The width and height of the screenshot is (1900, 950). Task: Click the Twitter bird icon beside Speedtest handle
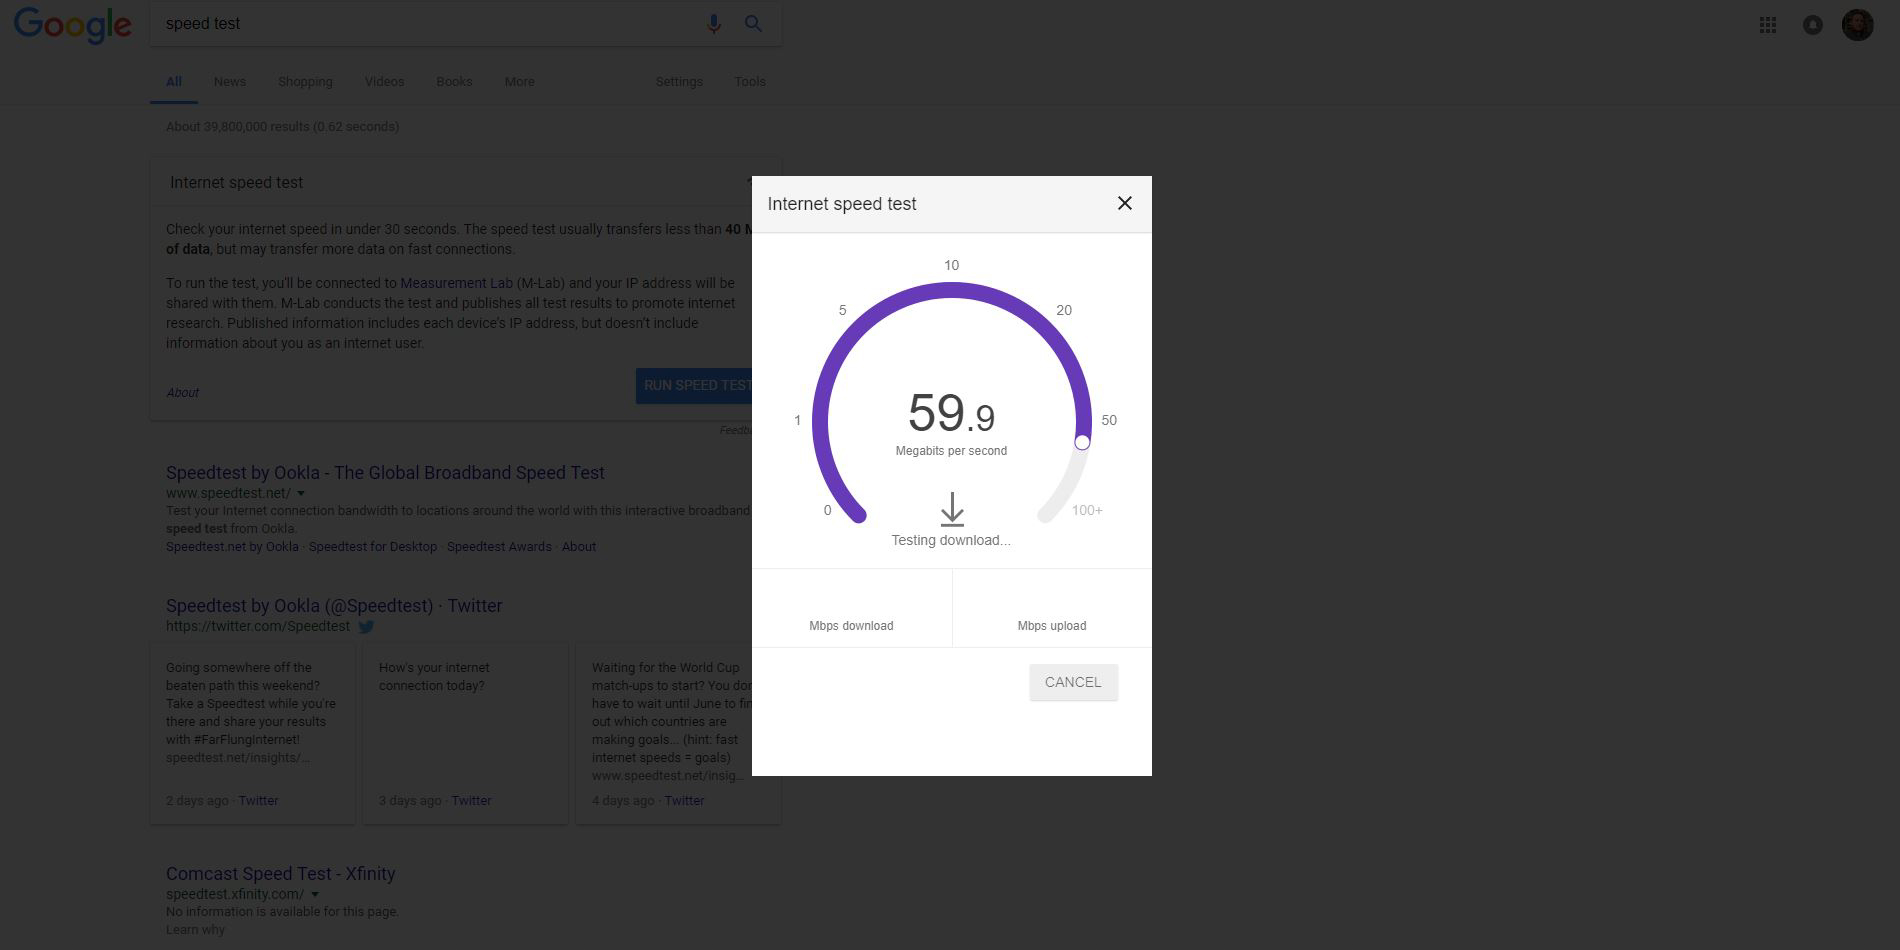(x=366, y=627)
